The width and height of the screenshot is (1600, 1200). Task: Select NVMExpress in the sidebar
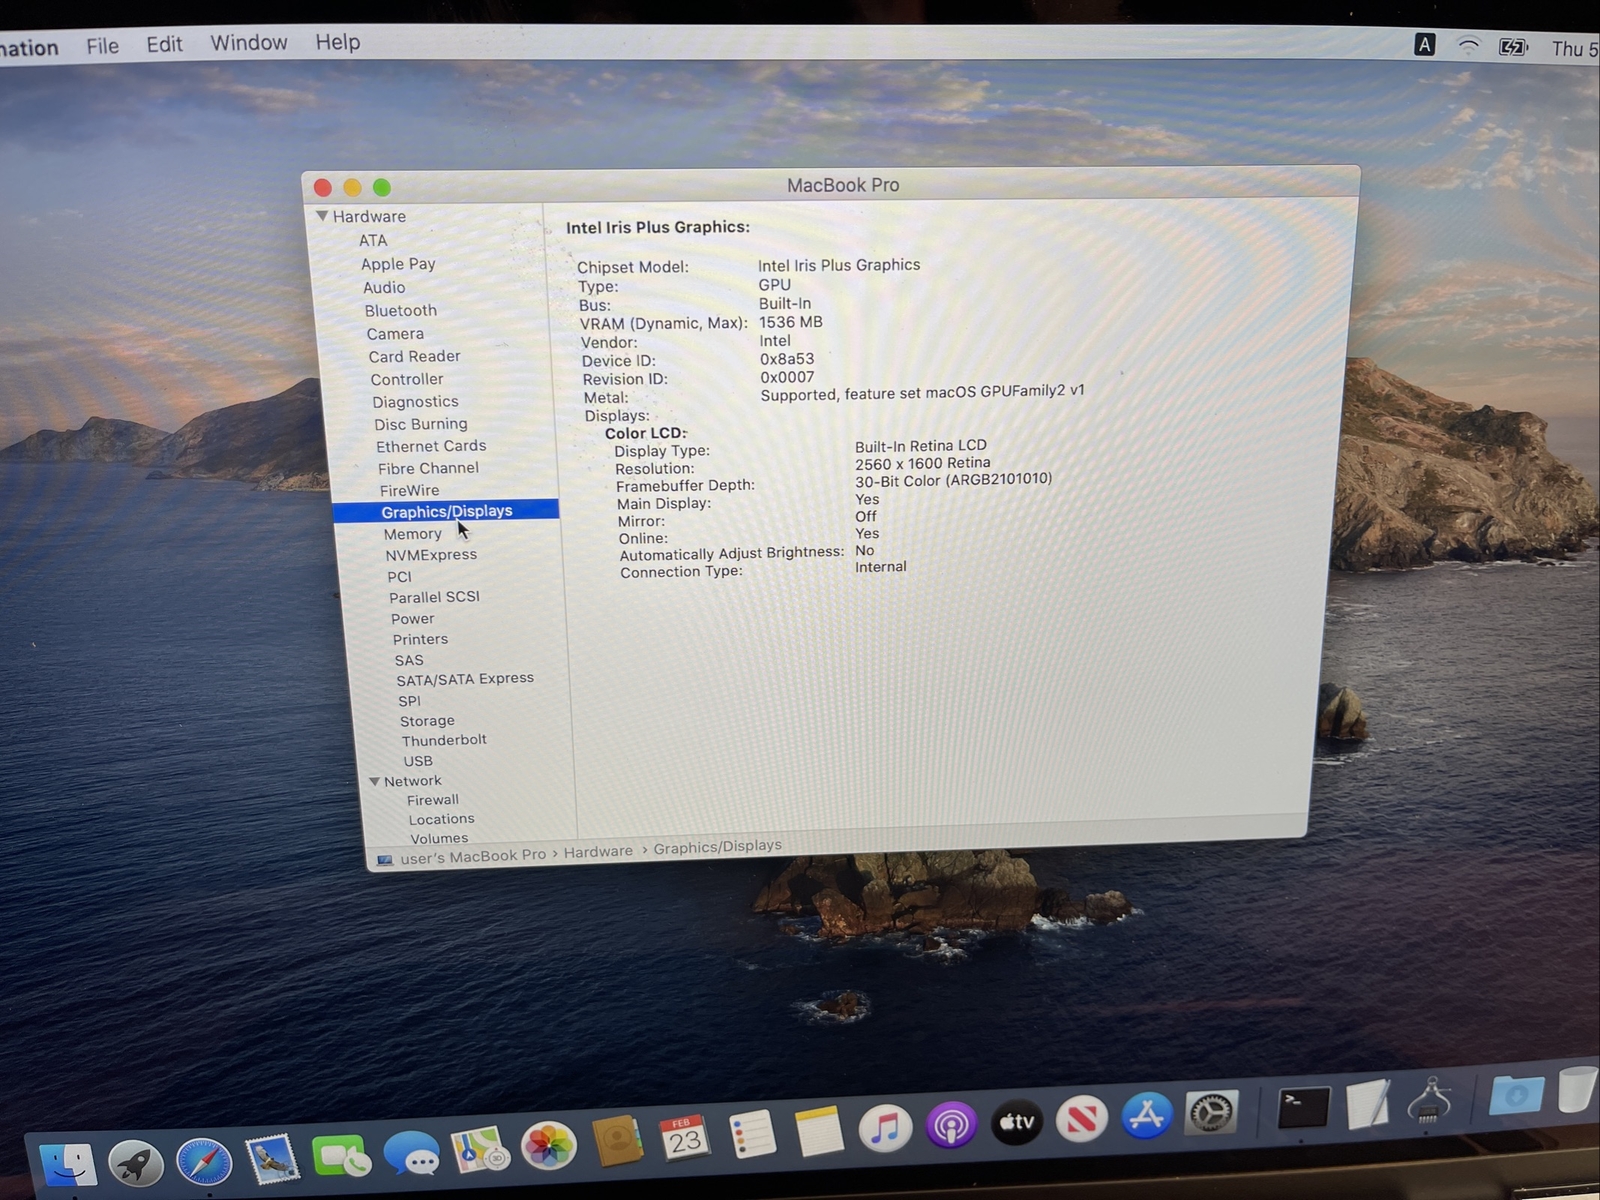click(431, 555)
